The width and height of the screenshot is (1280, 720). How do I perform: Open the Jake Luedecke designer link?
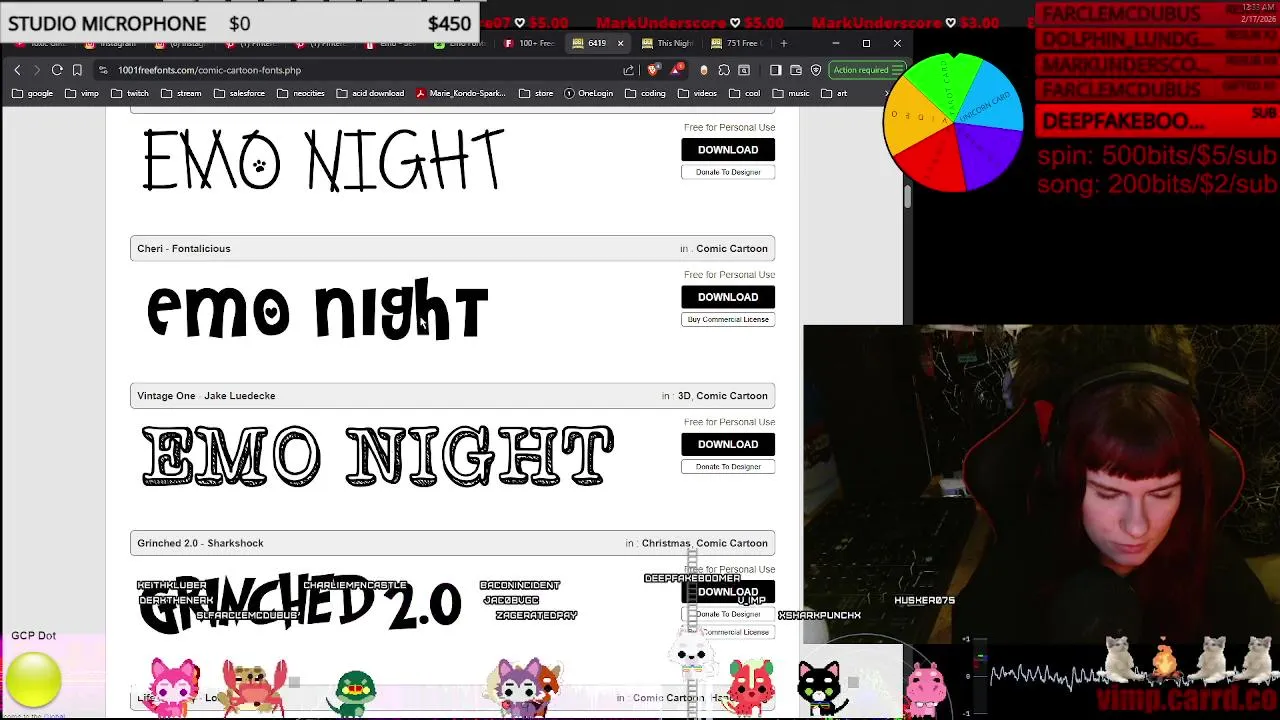click(239, 396)
